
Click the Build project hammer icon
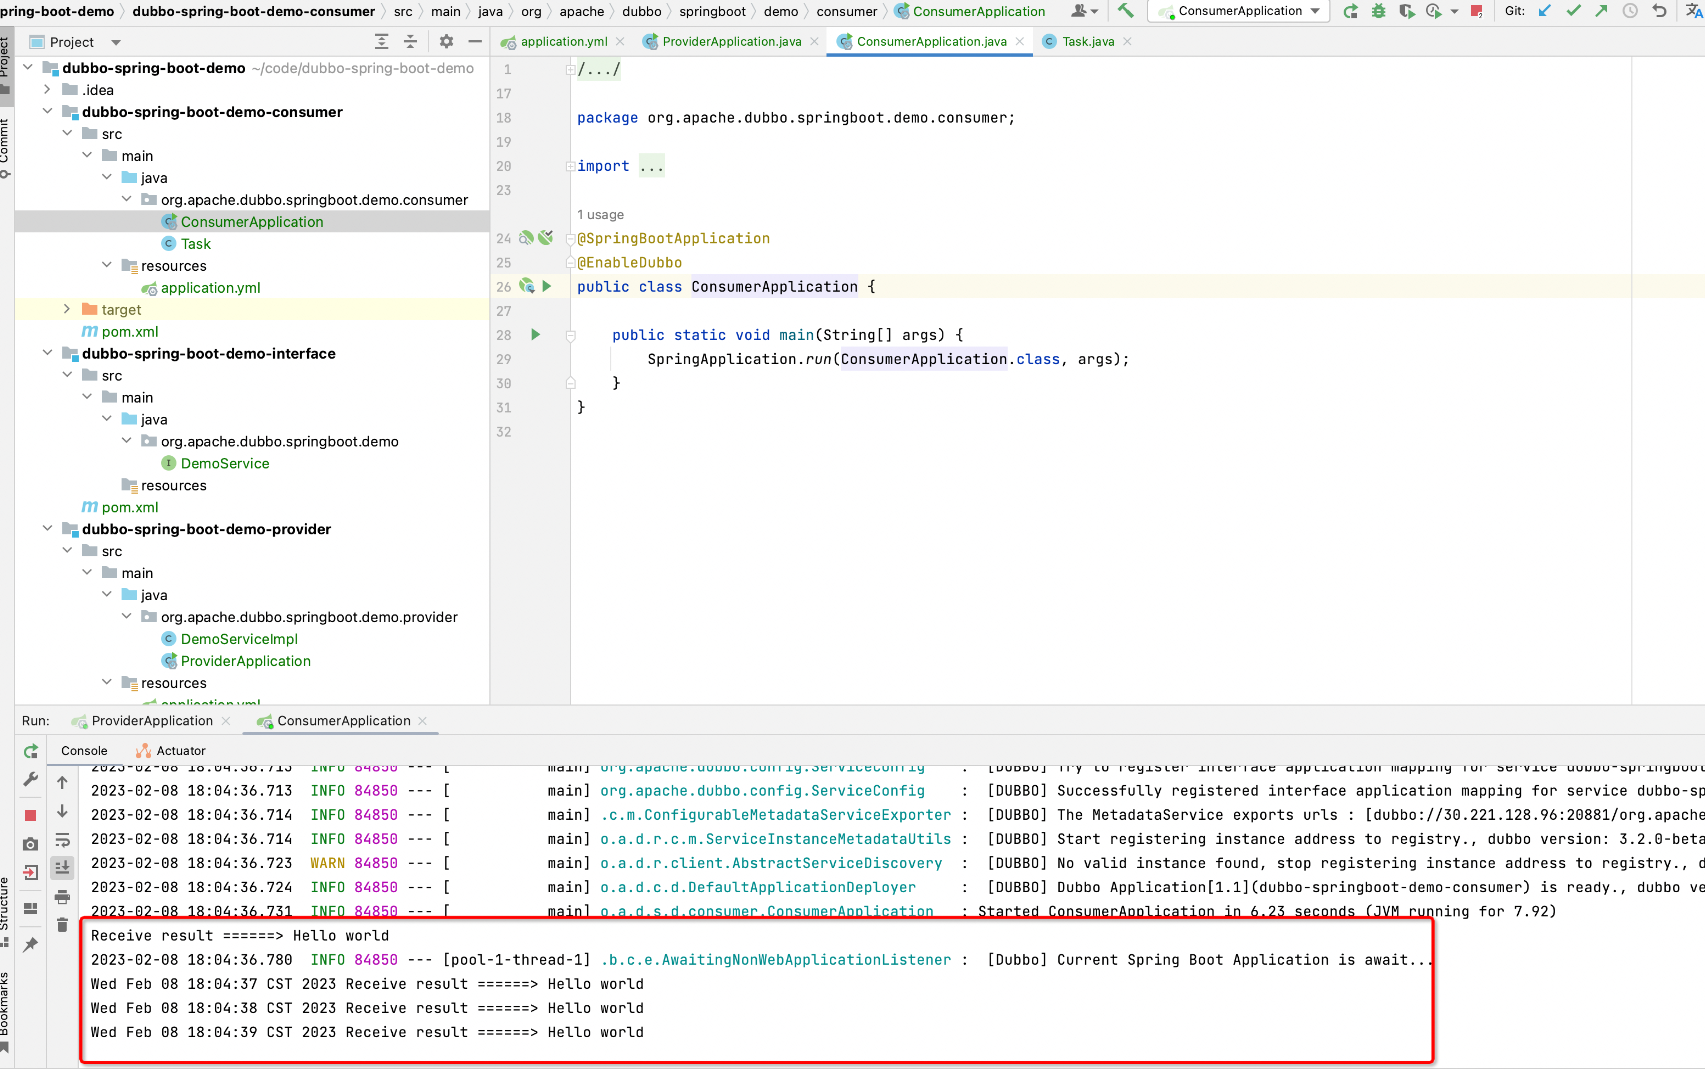[x=1125, y=11]
